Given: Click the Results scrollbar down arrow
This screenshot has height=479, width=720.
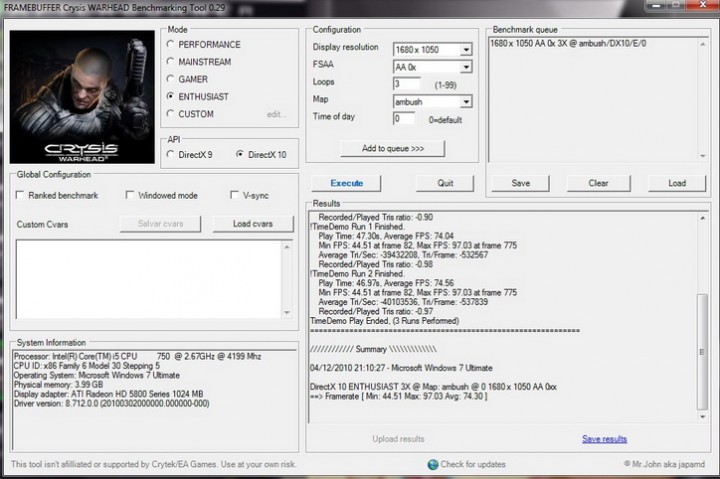Looking at the screenshot, I should tap(703, 417).
